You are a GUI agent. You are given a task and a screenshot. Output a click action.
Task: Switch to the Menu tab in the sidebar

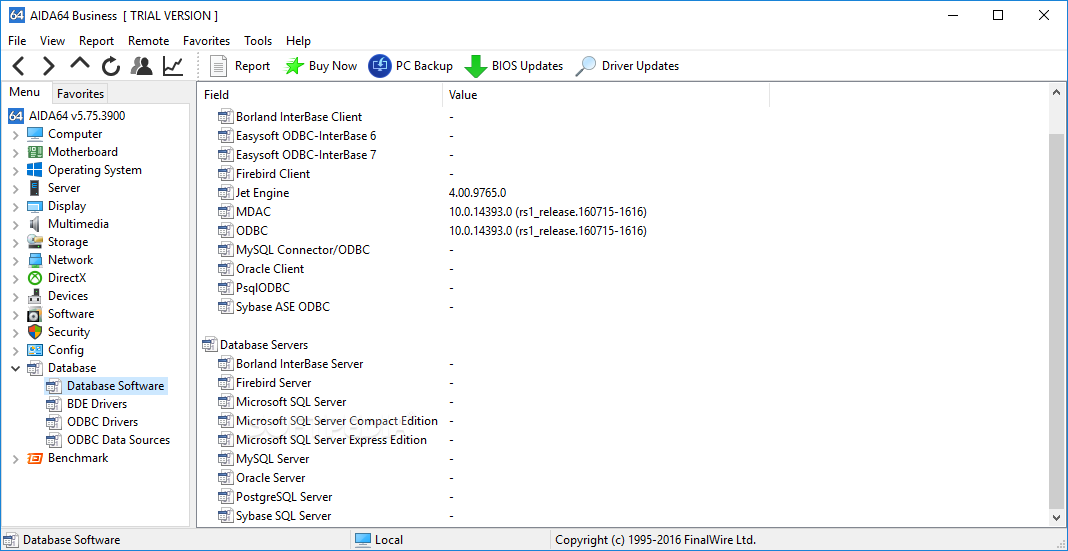click(x=25, y=92)
